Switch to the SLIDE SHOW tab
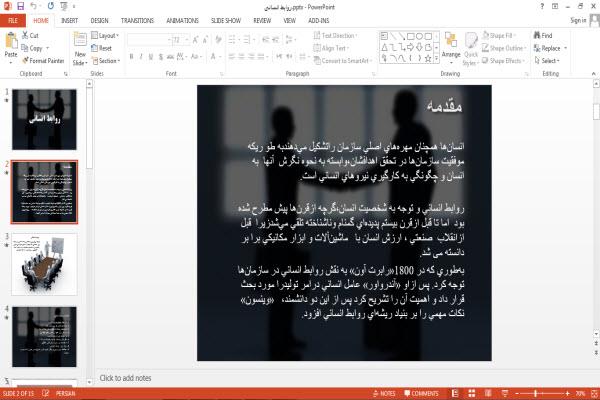Image resolution: width=600 pixels, height=400 pixels. (x=226, y=21)
